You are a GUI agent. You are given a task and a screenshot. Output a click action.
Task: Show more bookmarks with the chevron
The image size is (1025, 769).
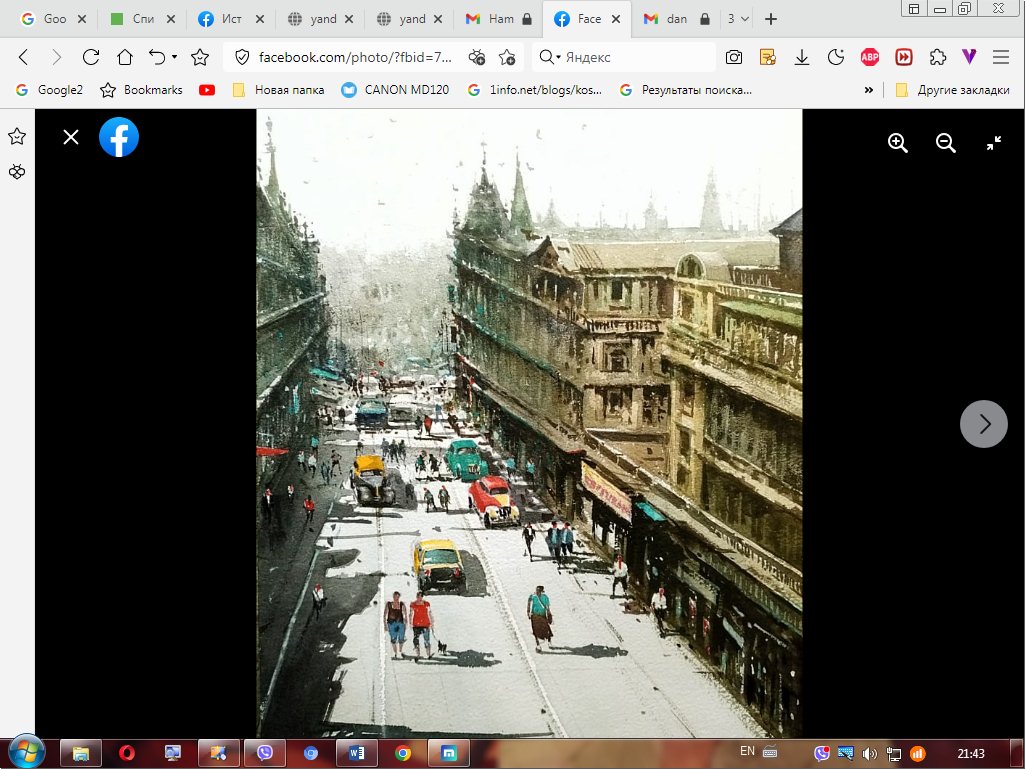coord(869,90)
